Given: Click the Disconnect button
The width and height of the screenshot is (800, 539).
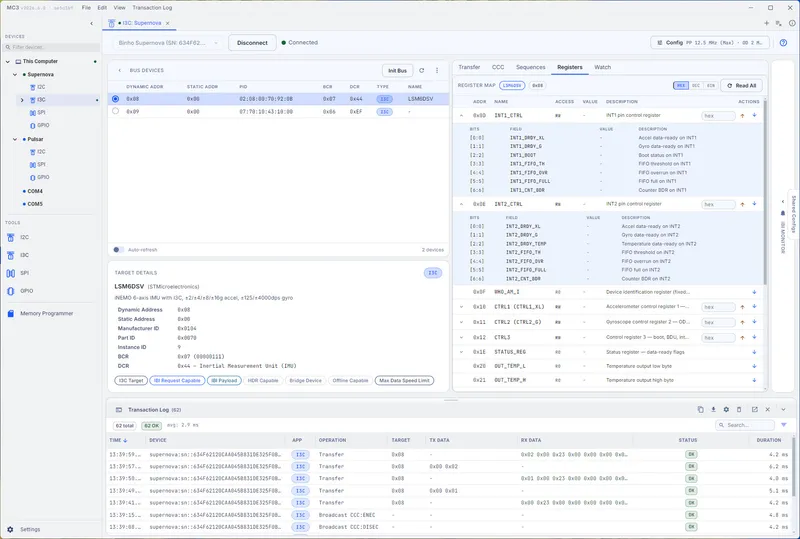Looking at the screenshot, I should point(252,43).
